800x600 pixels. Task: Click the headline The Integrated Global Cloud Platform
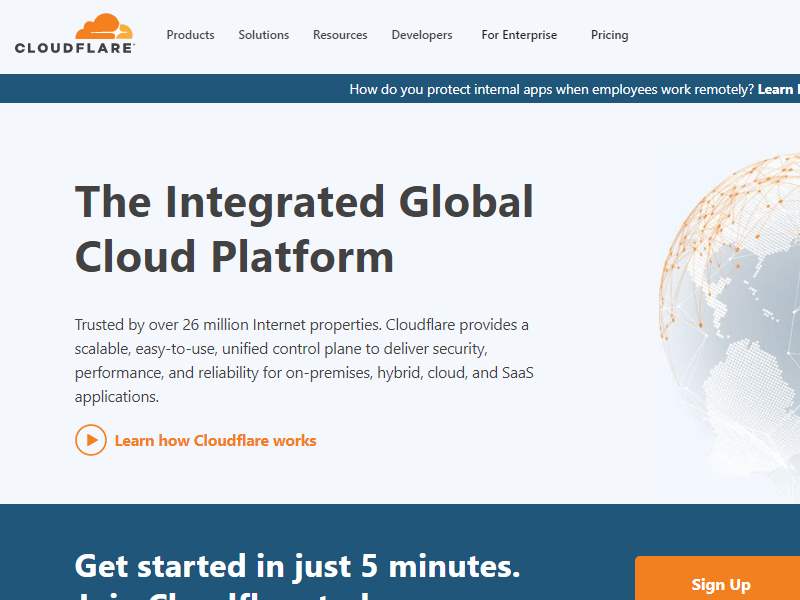(304, 229)
